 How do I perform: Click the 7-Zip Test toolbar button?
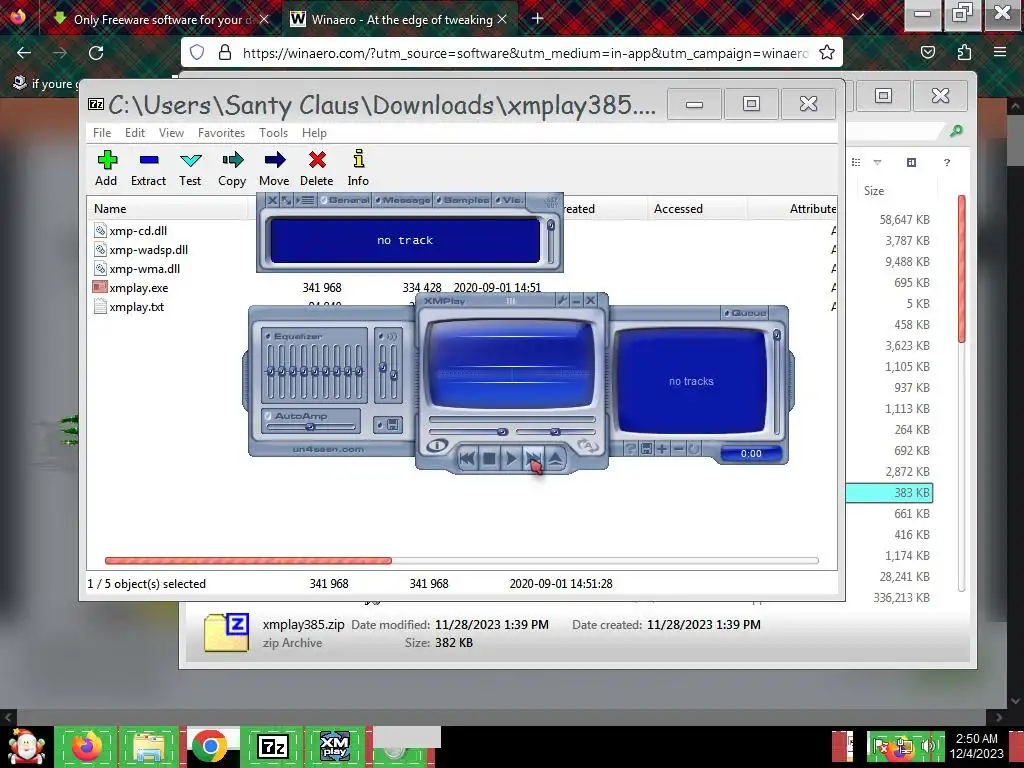(x=190, y=168)
